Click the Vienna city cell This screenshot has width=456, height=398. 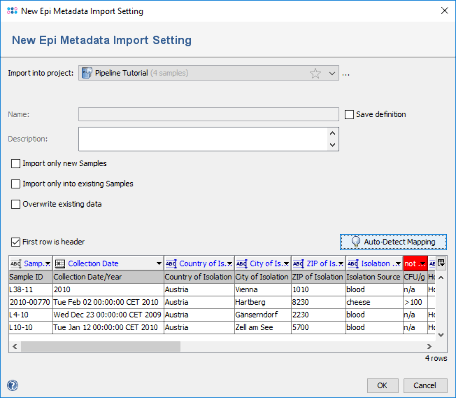(263, 289)
